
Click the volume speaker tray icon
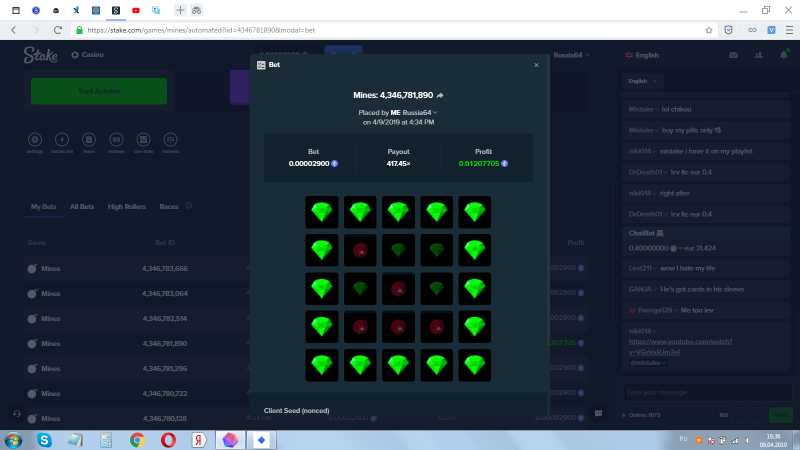pyautogui.click(x=747, y=440)
